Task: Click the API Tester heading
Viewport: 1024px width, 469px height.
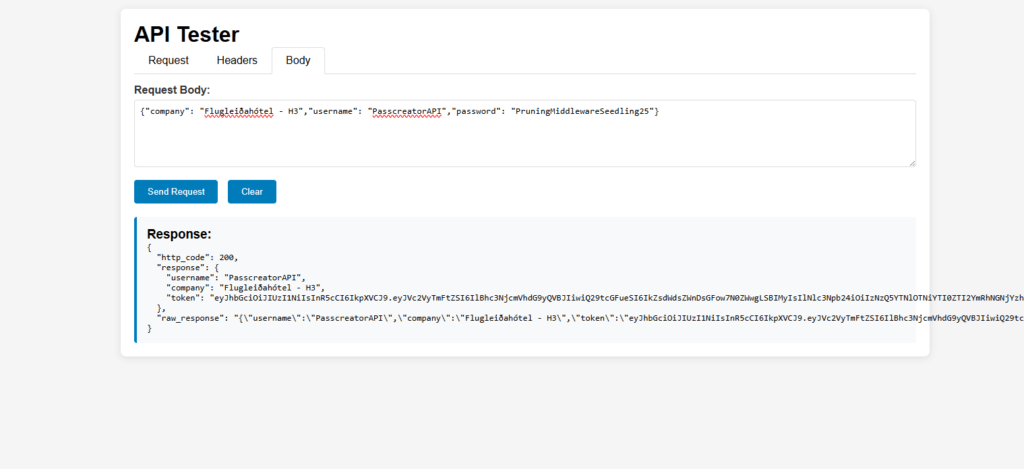Action: click(186, 34)
